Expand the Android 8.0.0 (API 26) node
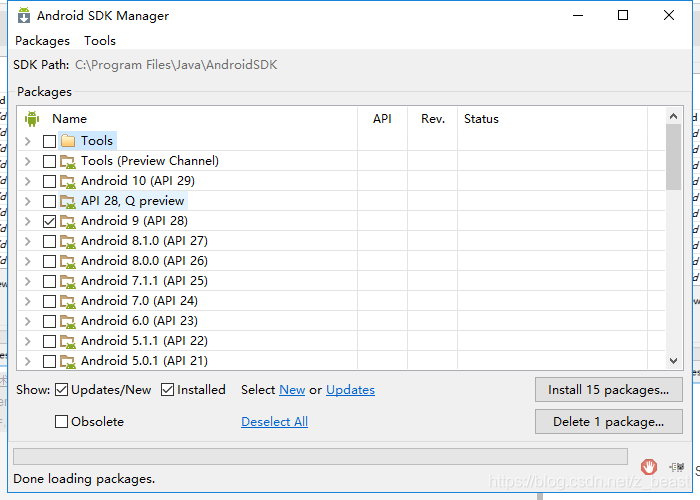700x500 pixels. point(28,262)
